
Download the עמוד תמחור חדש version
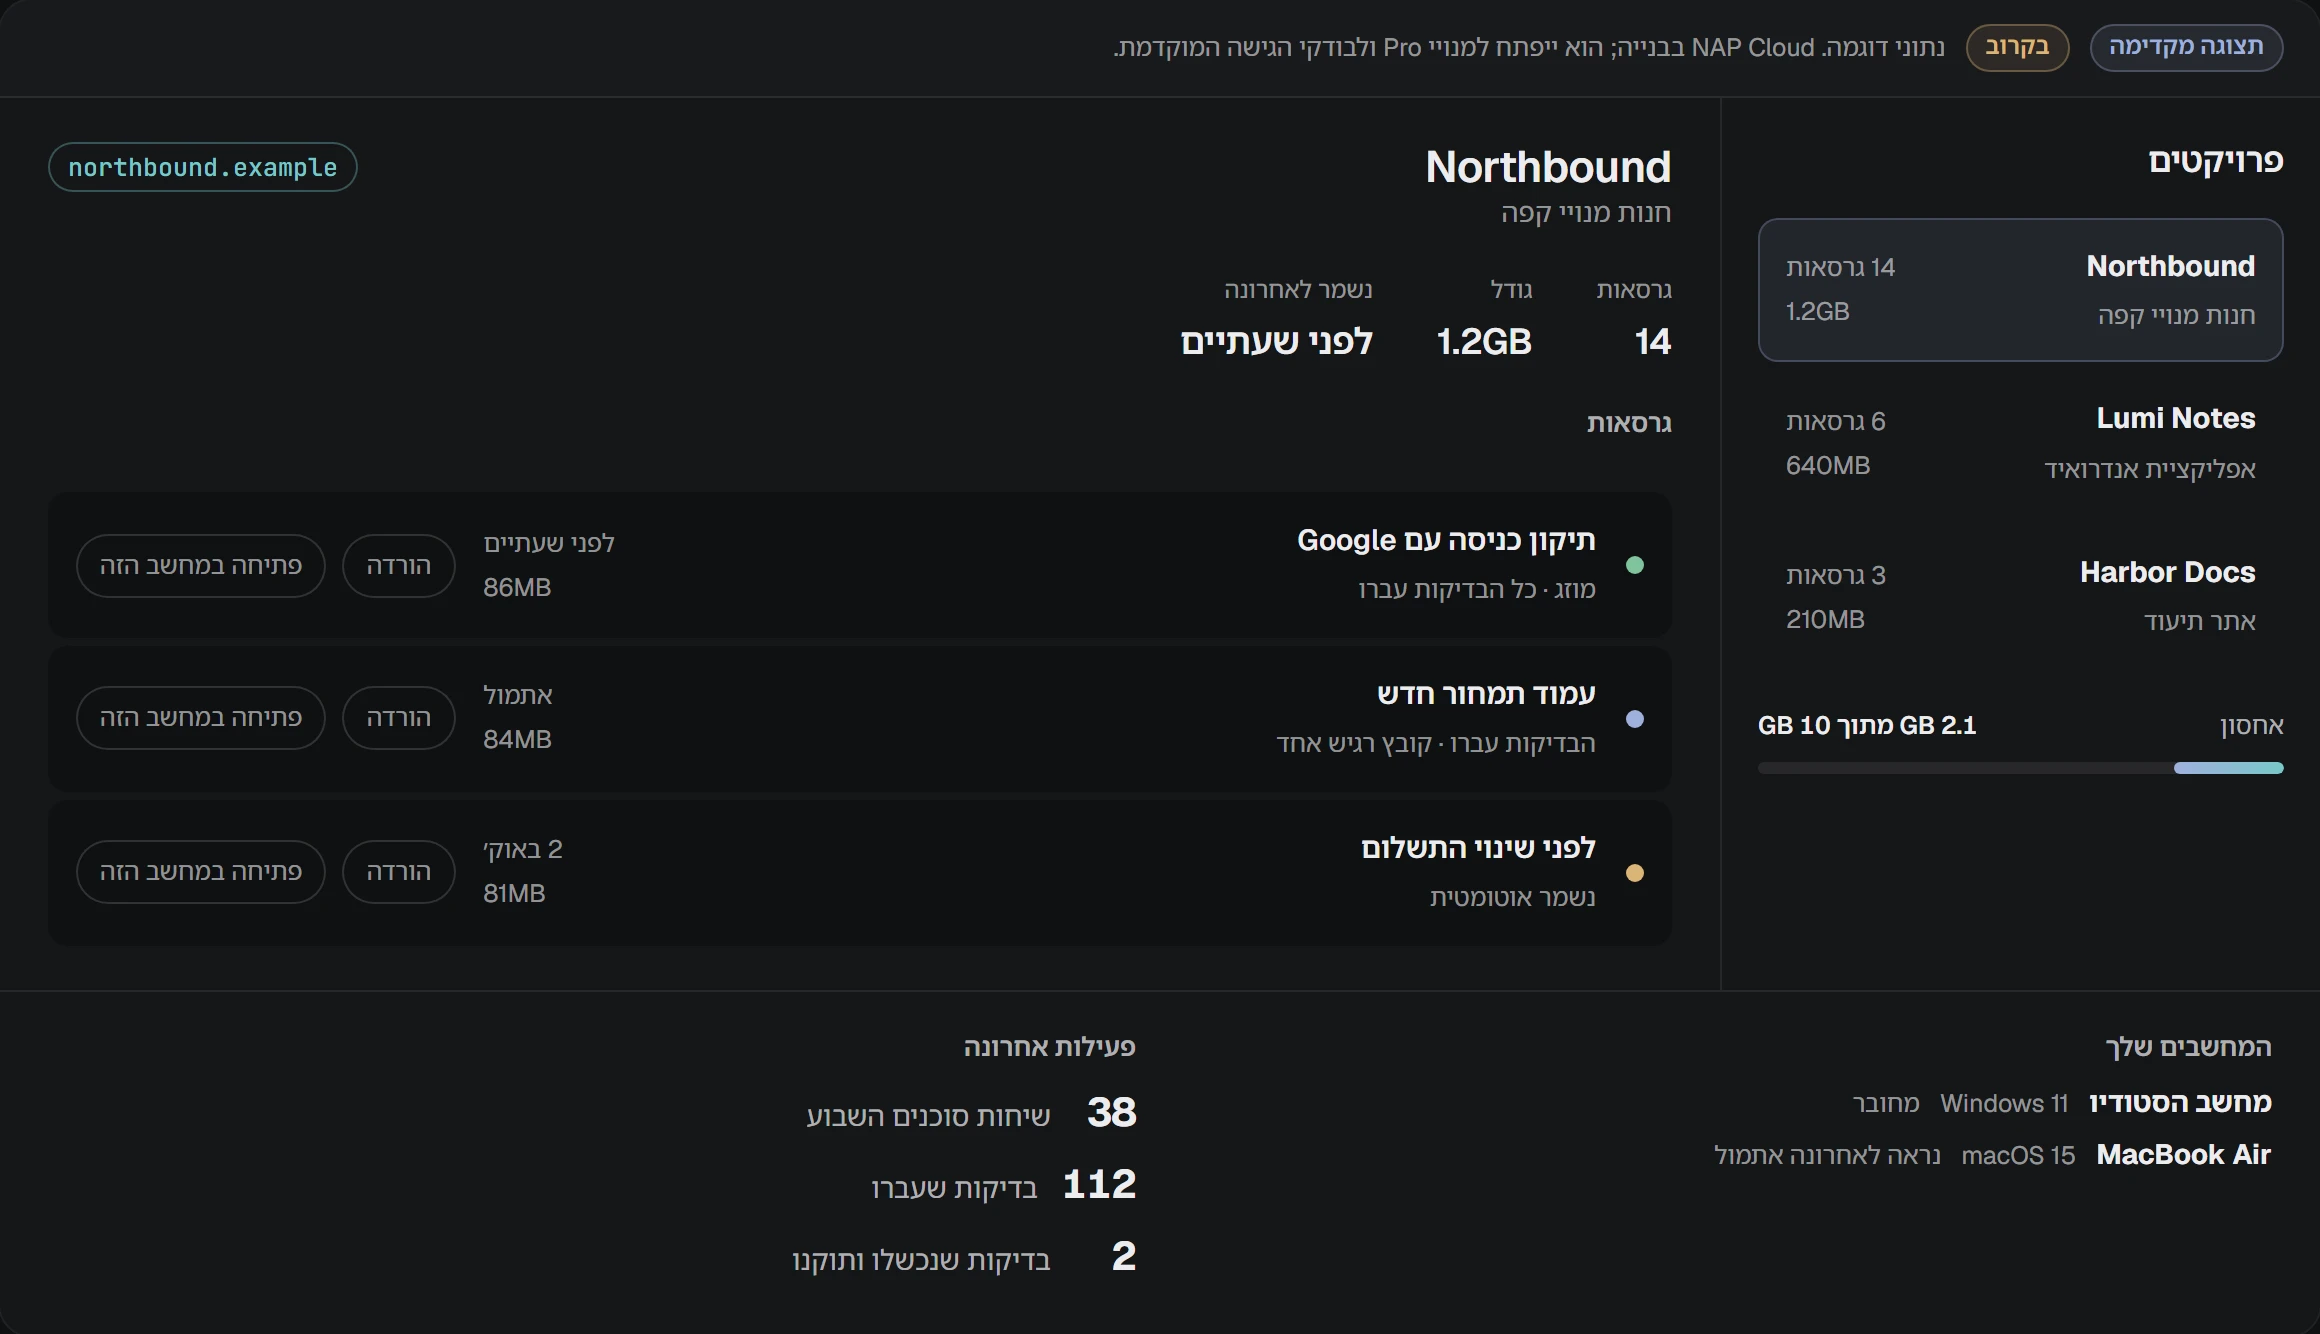(399, 718)
